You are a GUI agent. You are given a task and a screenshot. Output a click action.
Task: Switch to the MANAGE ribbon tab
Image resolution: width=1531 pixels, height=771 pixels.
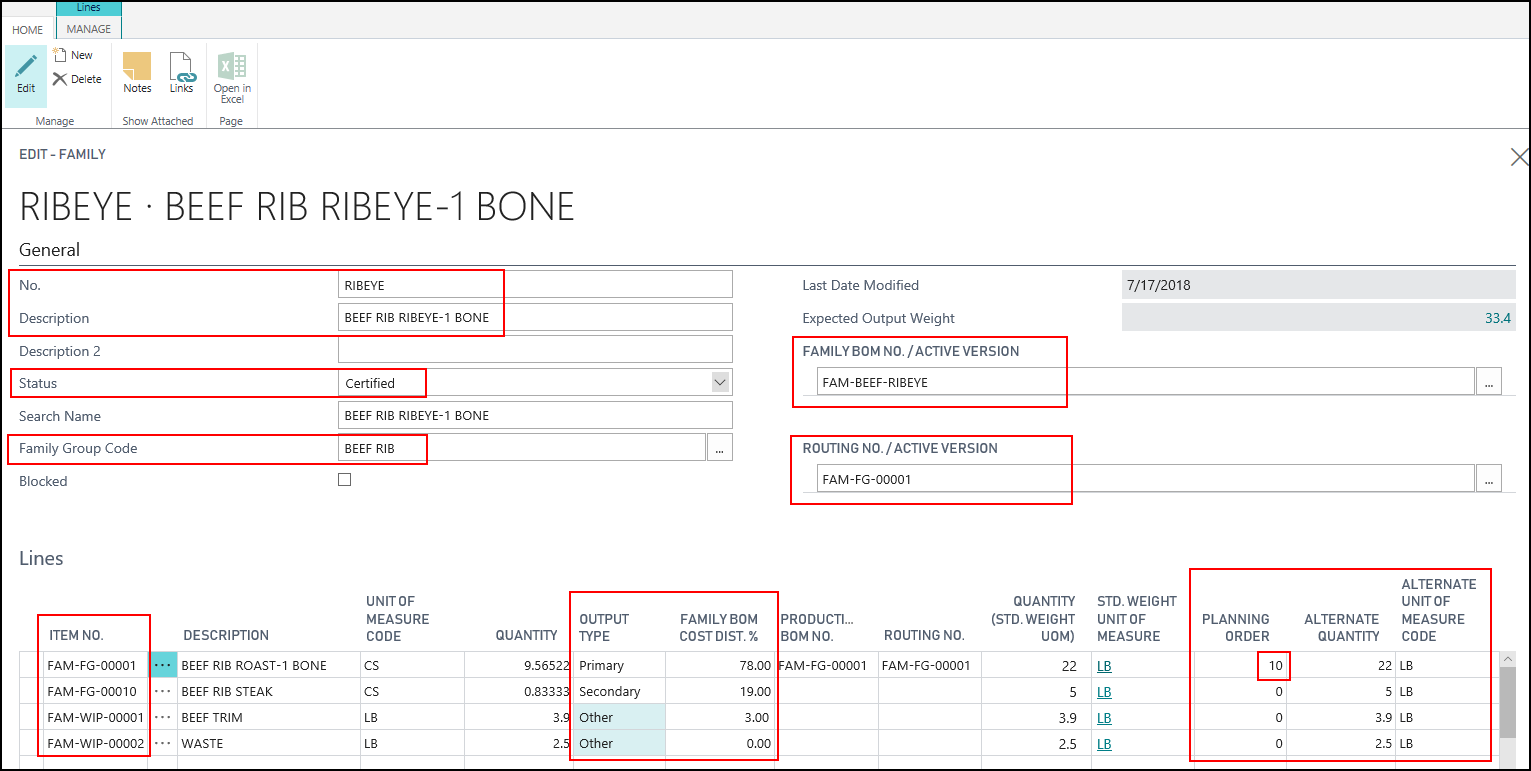89,29
